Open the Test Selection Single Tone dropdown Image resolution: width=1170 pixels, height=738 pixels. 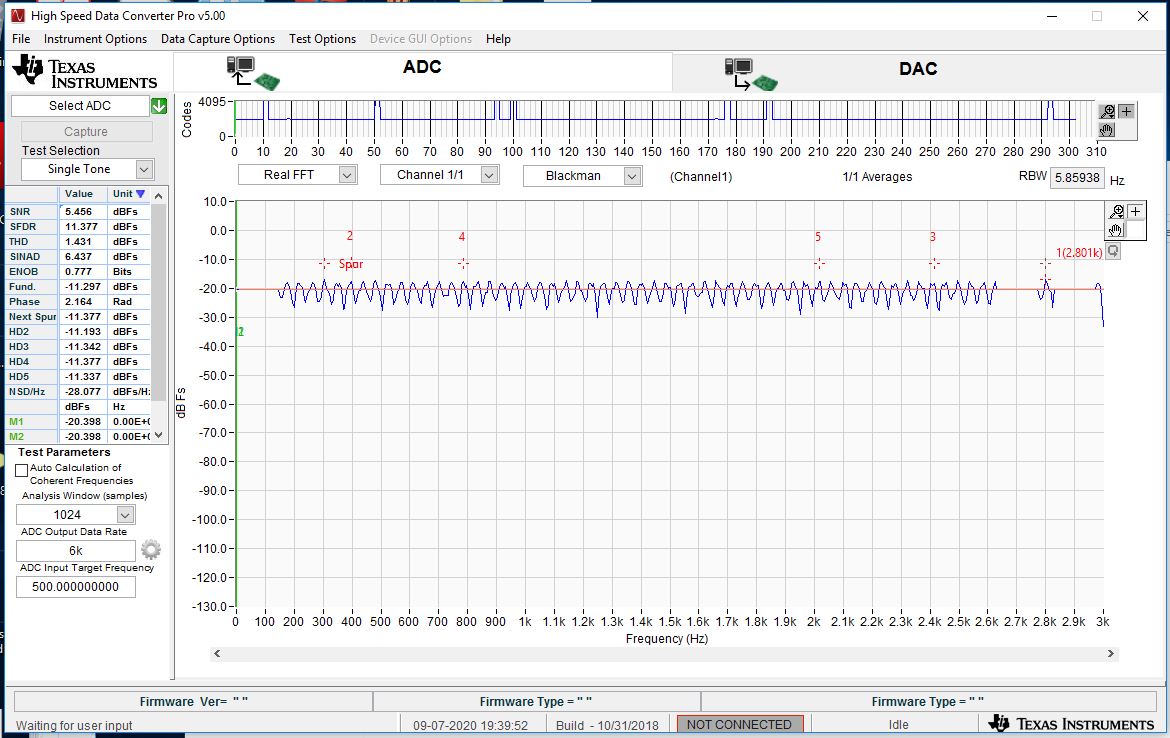(x=144, y=169)
